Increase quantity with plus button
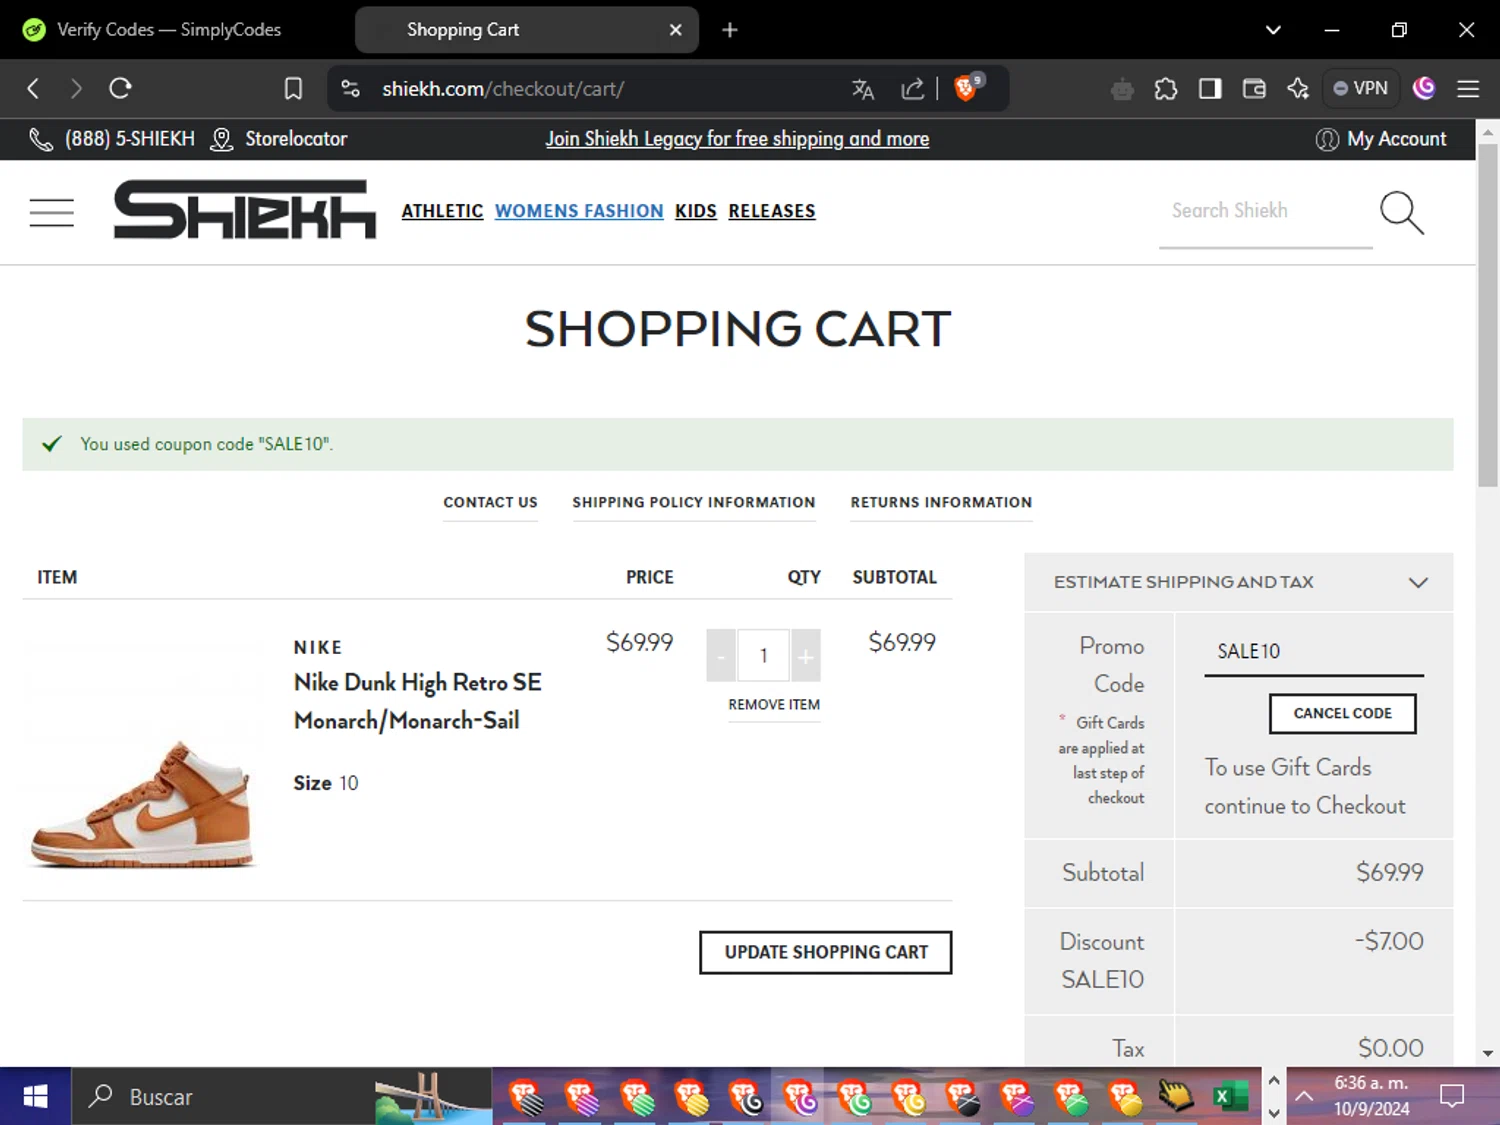 pyautogui.click(x=806, y=656)
